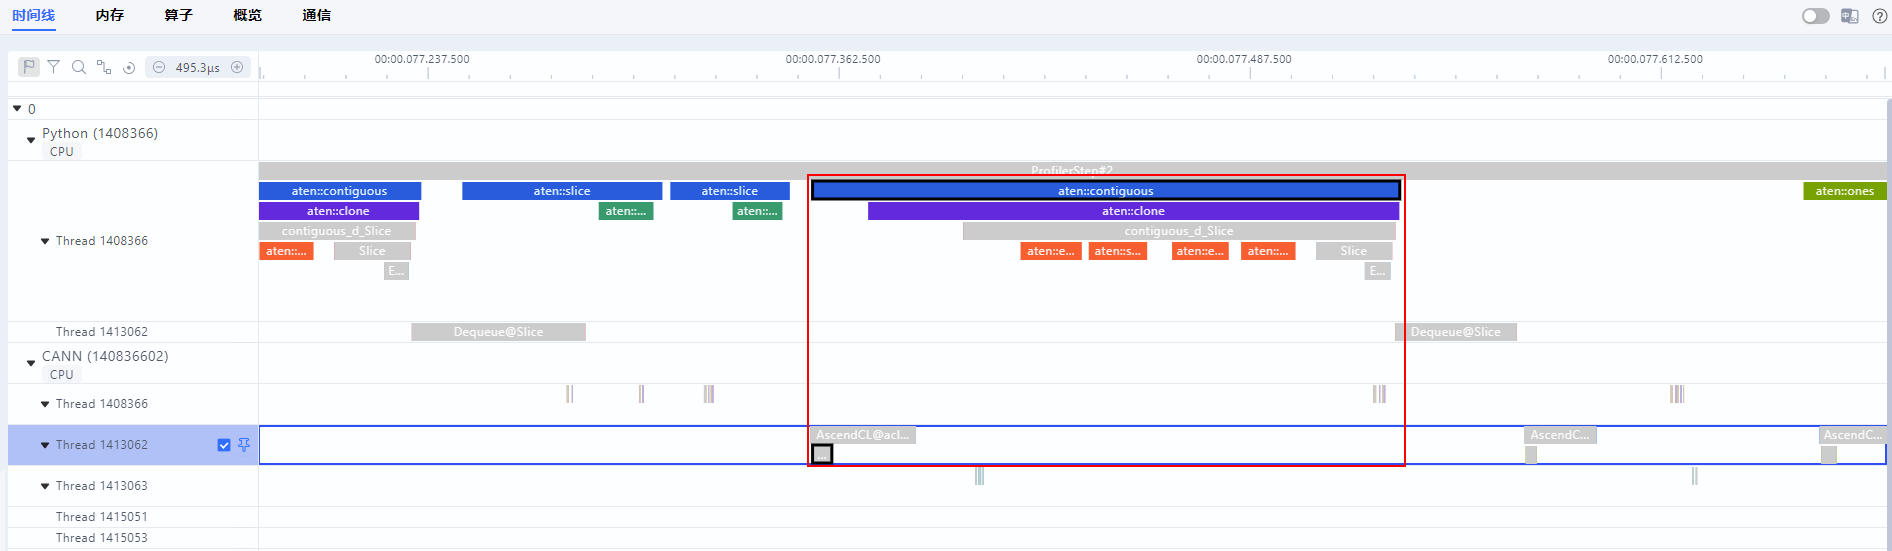Click the connection lines icon in toolbar
The height and width of the screenshot is (551, 1892).
[x=104, y=67]
